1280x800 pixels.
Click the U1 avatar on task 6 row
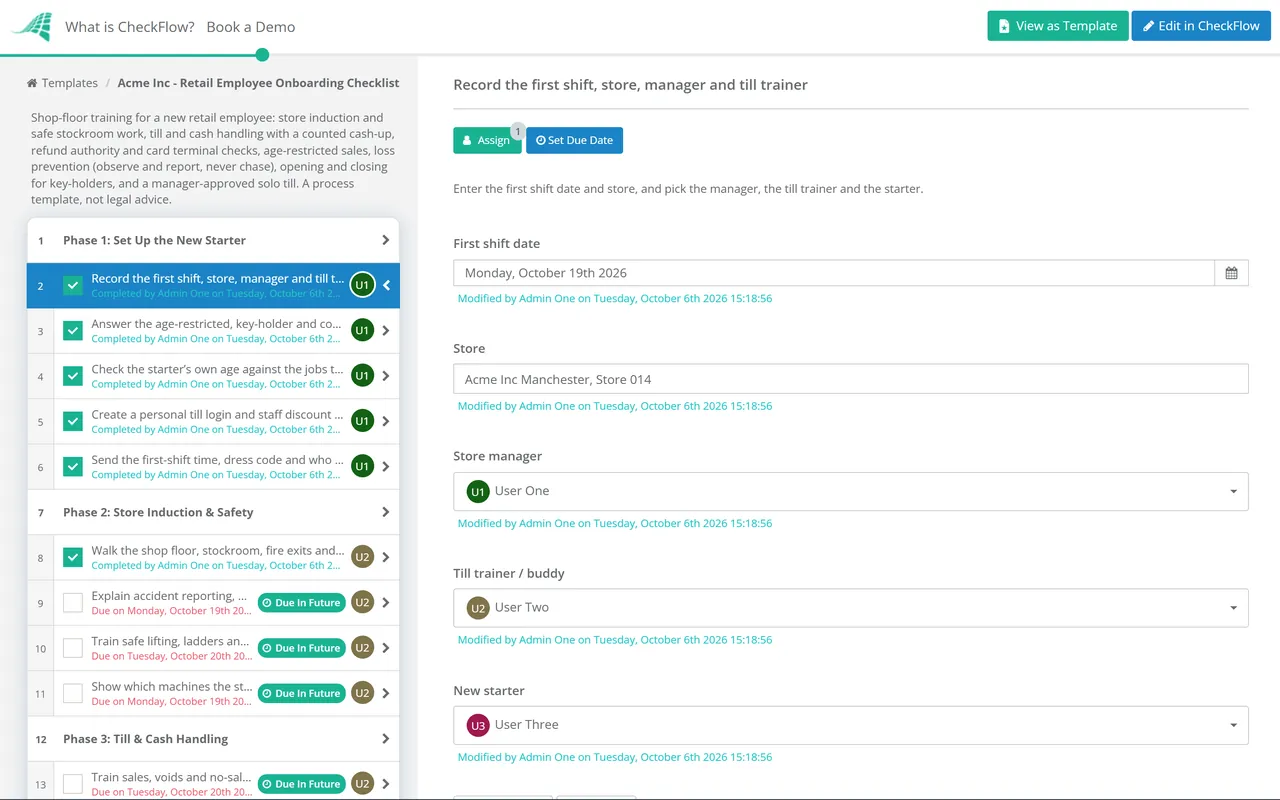(362, 466)
